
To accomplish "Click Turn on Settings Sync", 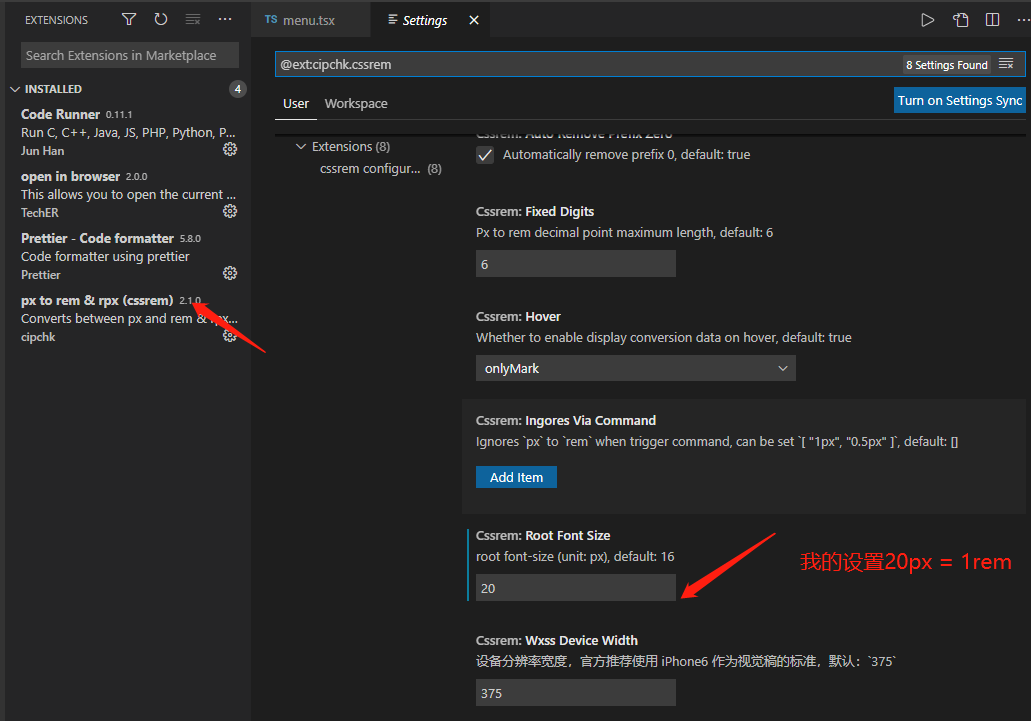I will pos(959,100).
